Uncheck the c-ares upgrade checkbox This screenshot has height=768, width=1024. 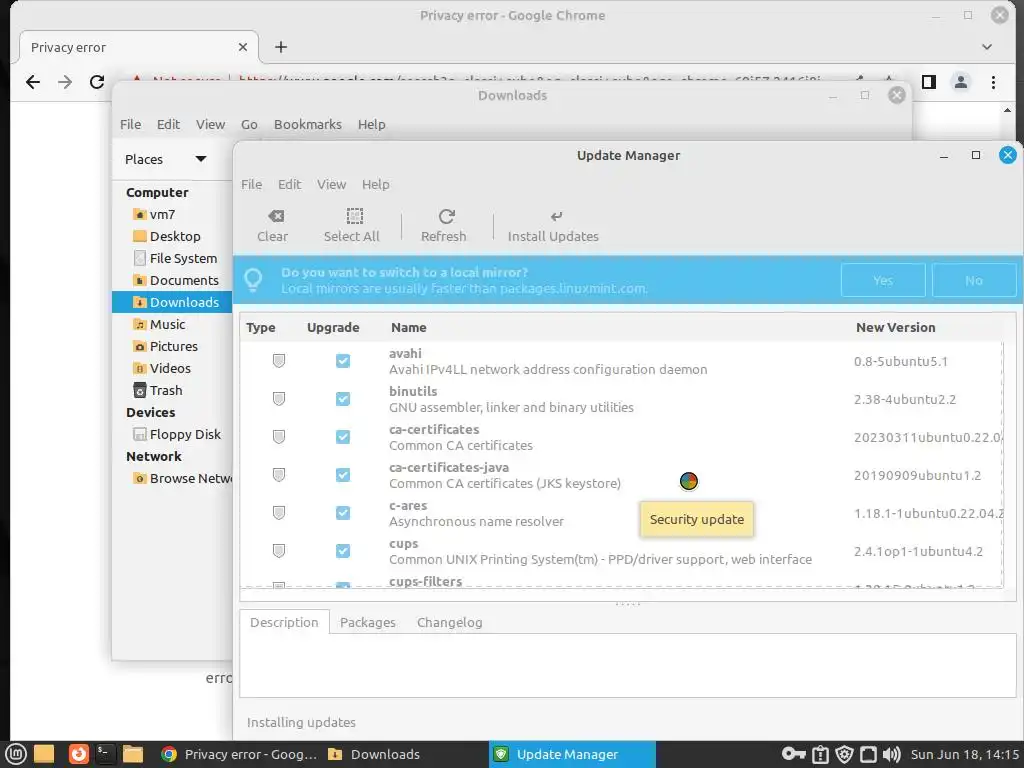343,513
